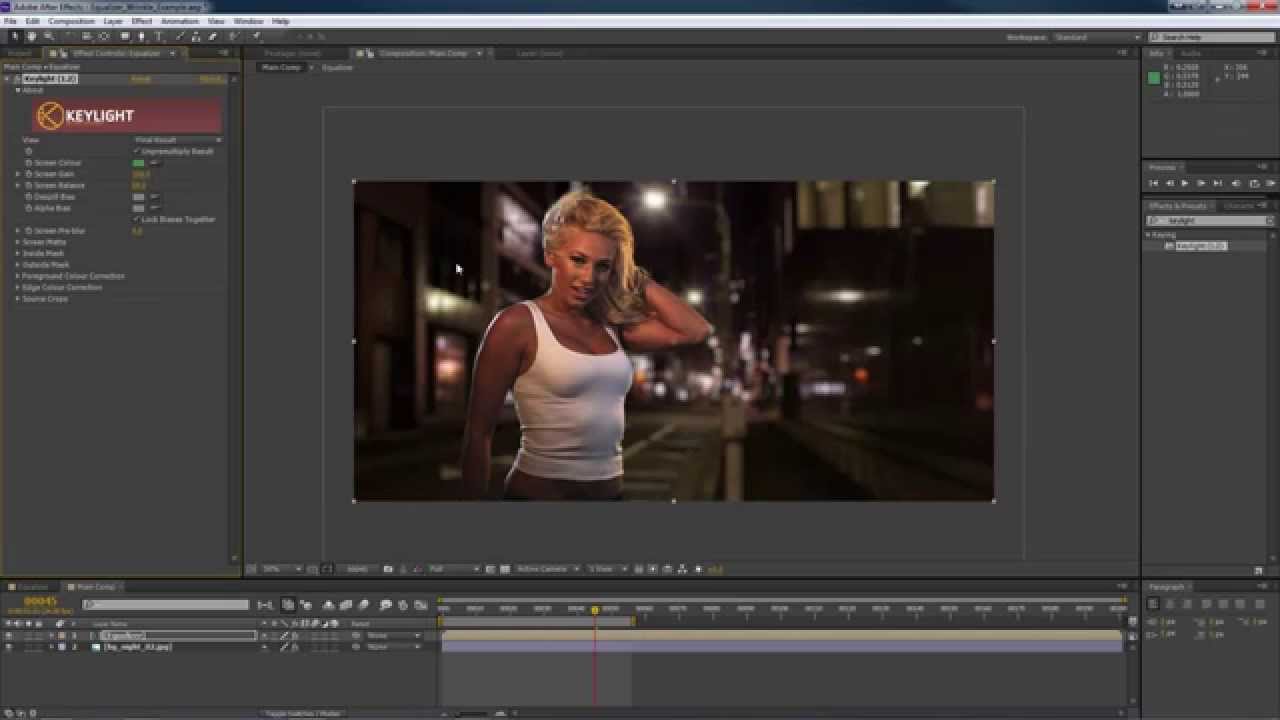Jump to last frame in Preview
1280x720 pixels.
1217,183
